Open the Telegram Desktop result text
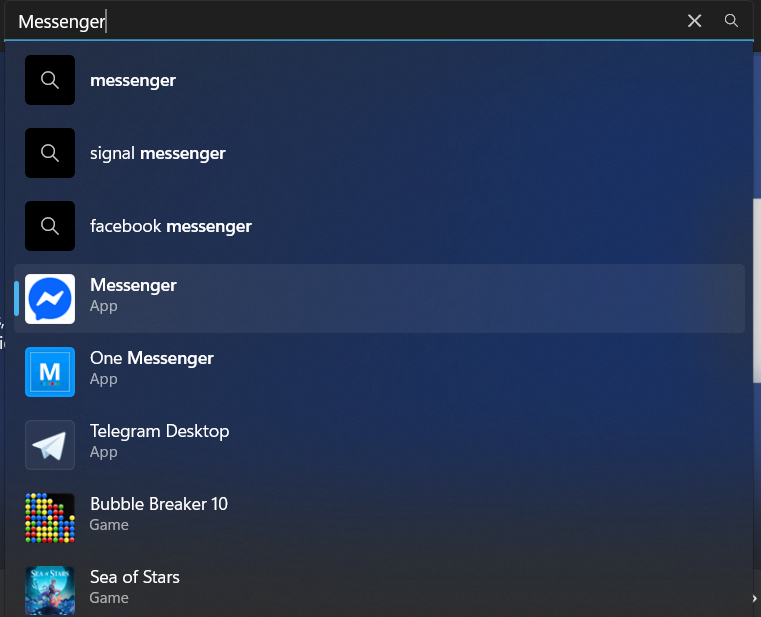761x617 pixels. pyautogui.click(x=160, y=431)
